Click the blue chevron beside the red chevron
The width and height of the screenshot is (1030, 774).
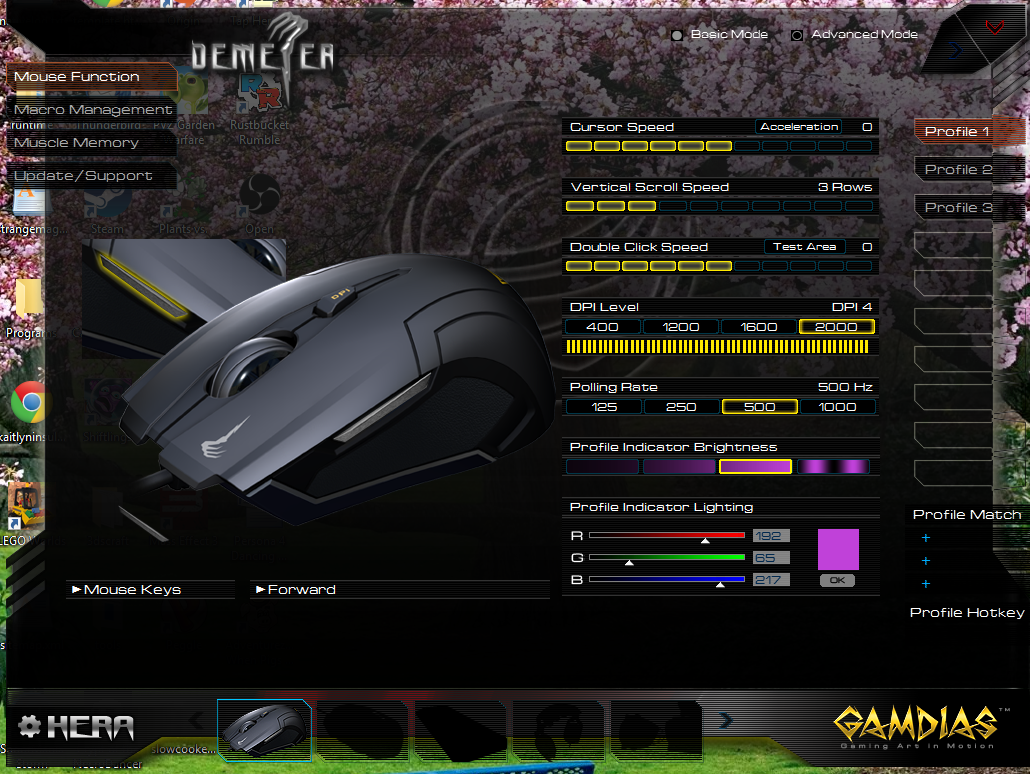[x=956, y=51]
